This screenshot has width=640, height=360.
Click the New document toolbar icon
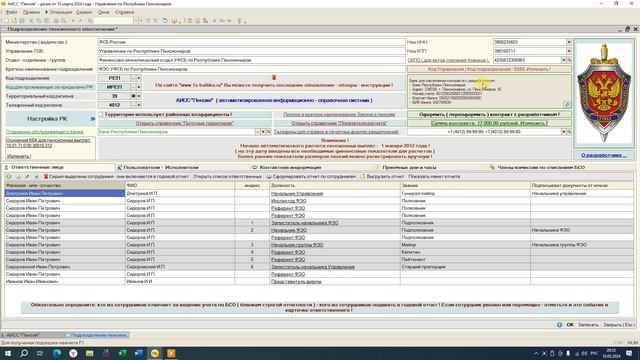coord(7,20)
